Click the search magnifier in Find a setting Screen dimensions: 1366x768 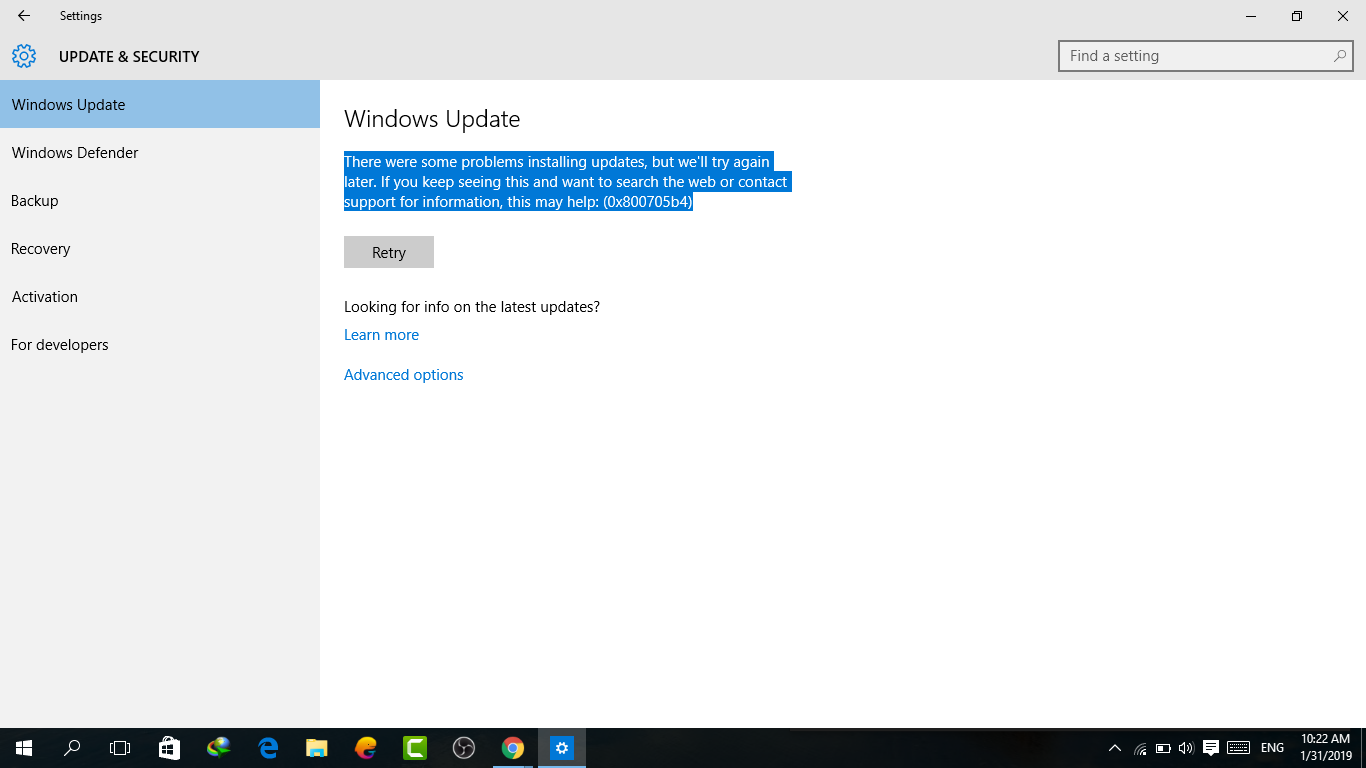pos(1340,56)
